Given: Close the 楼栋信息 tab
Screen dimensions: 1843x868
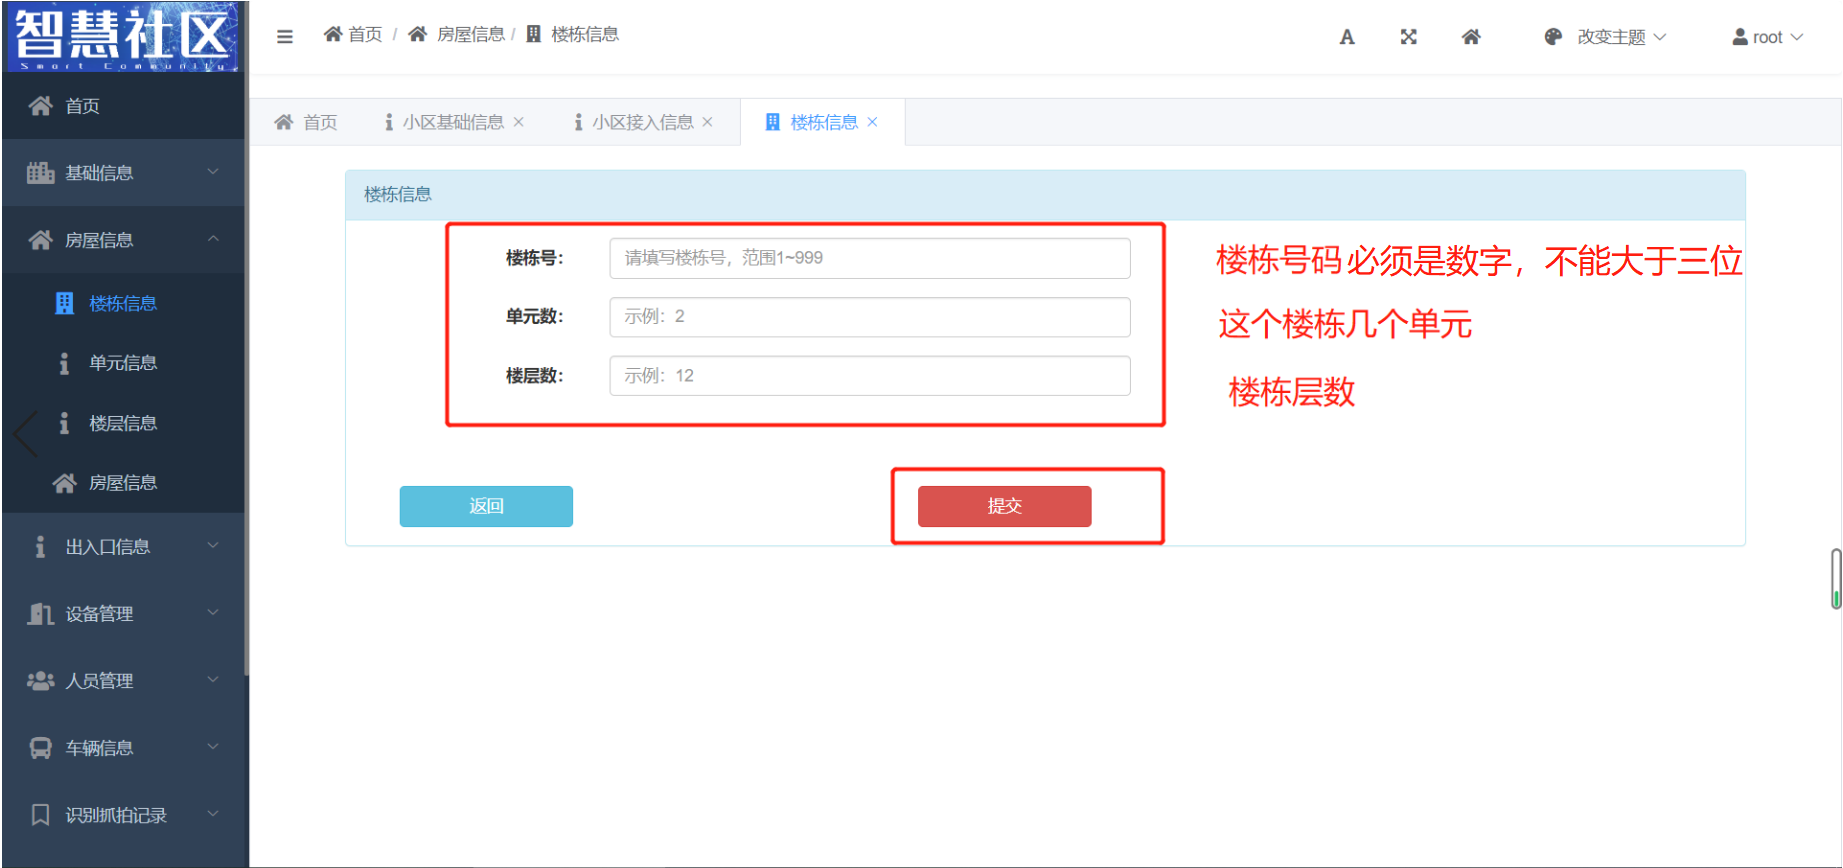Looking at the screenshot, I should tap(873, 122).
